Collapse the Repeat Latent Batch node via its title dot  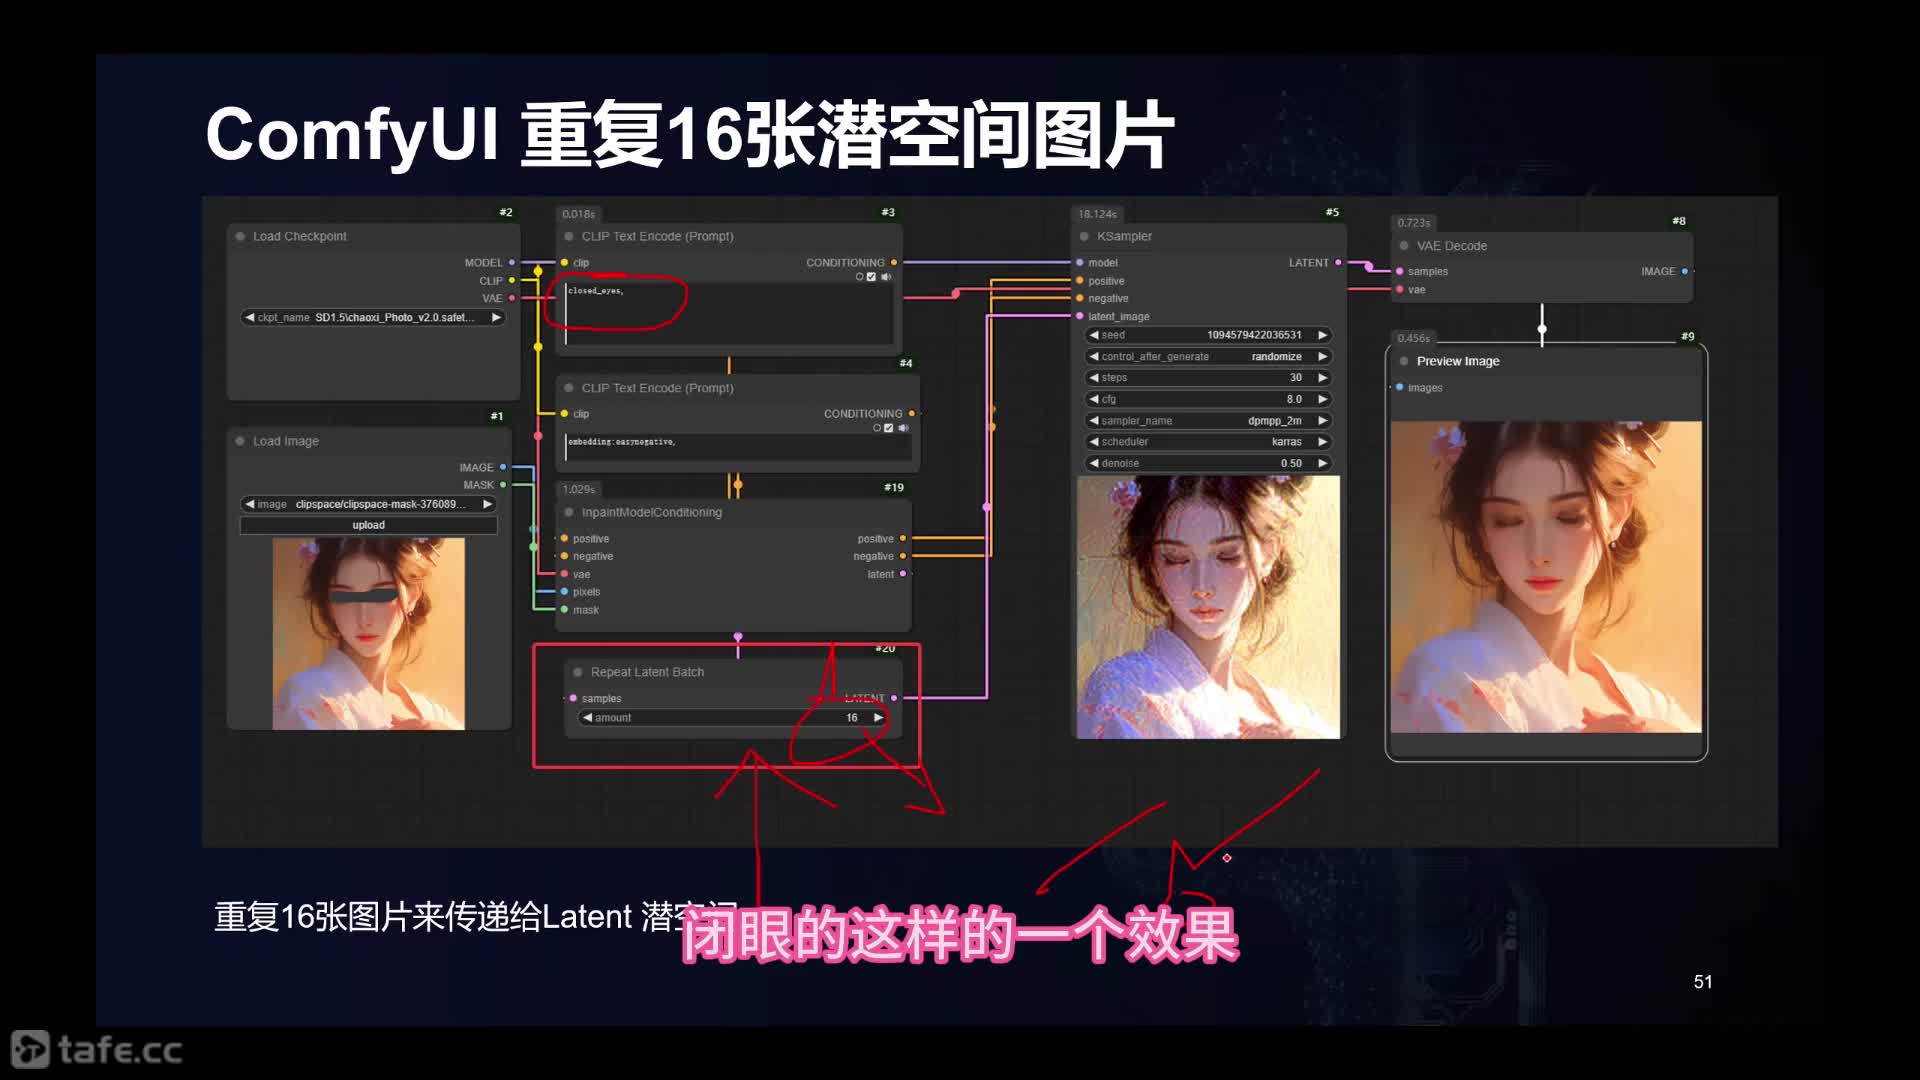point(578,673)
